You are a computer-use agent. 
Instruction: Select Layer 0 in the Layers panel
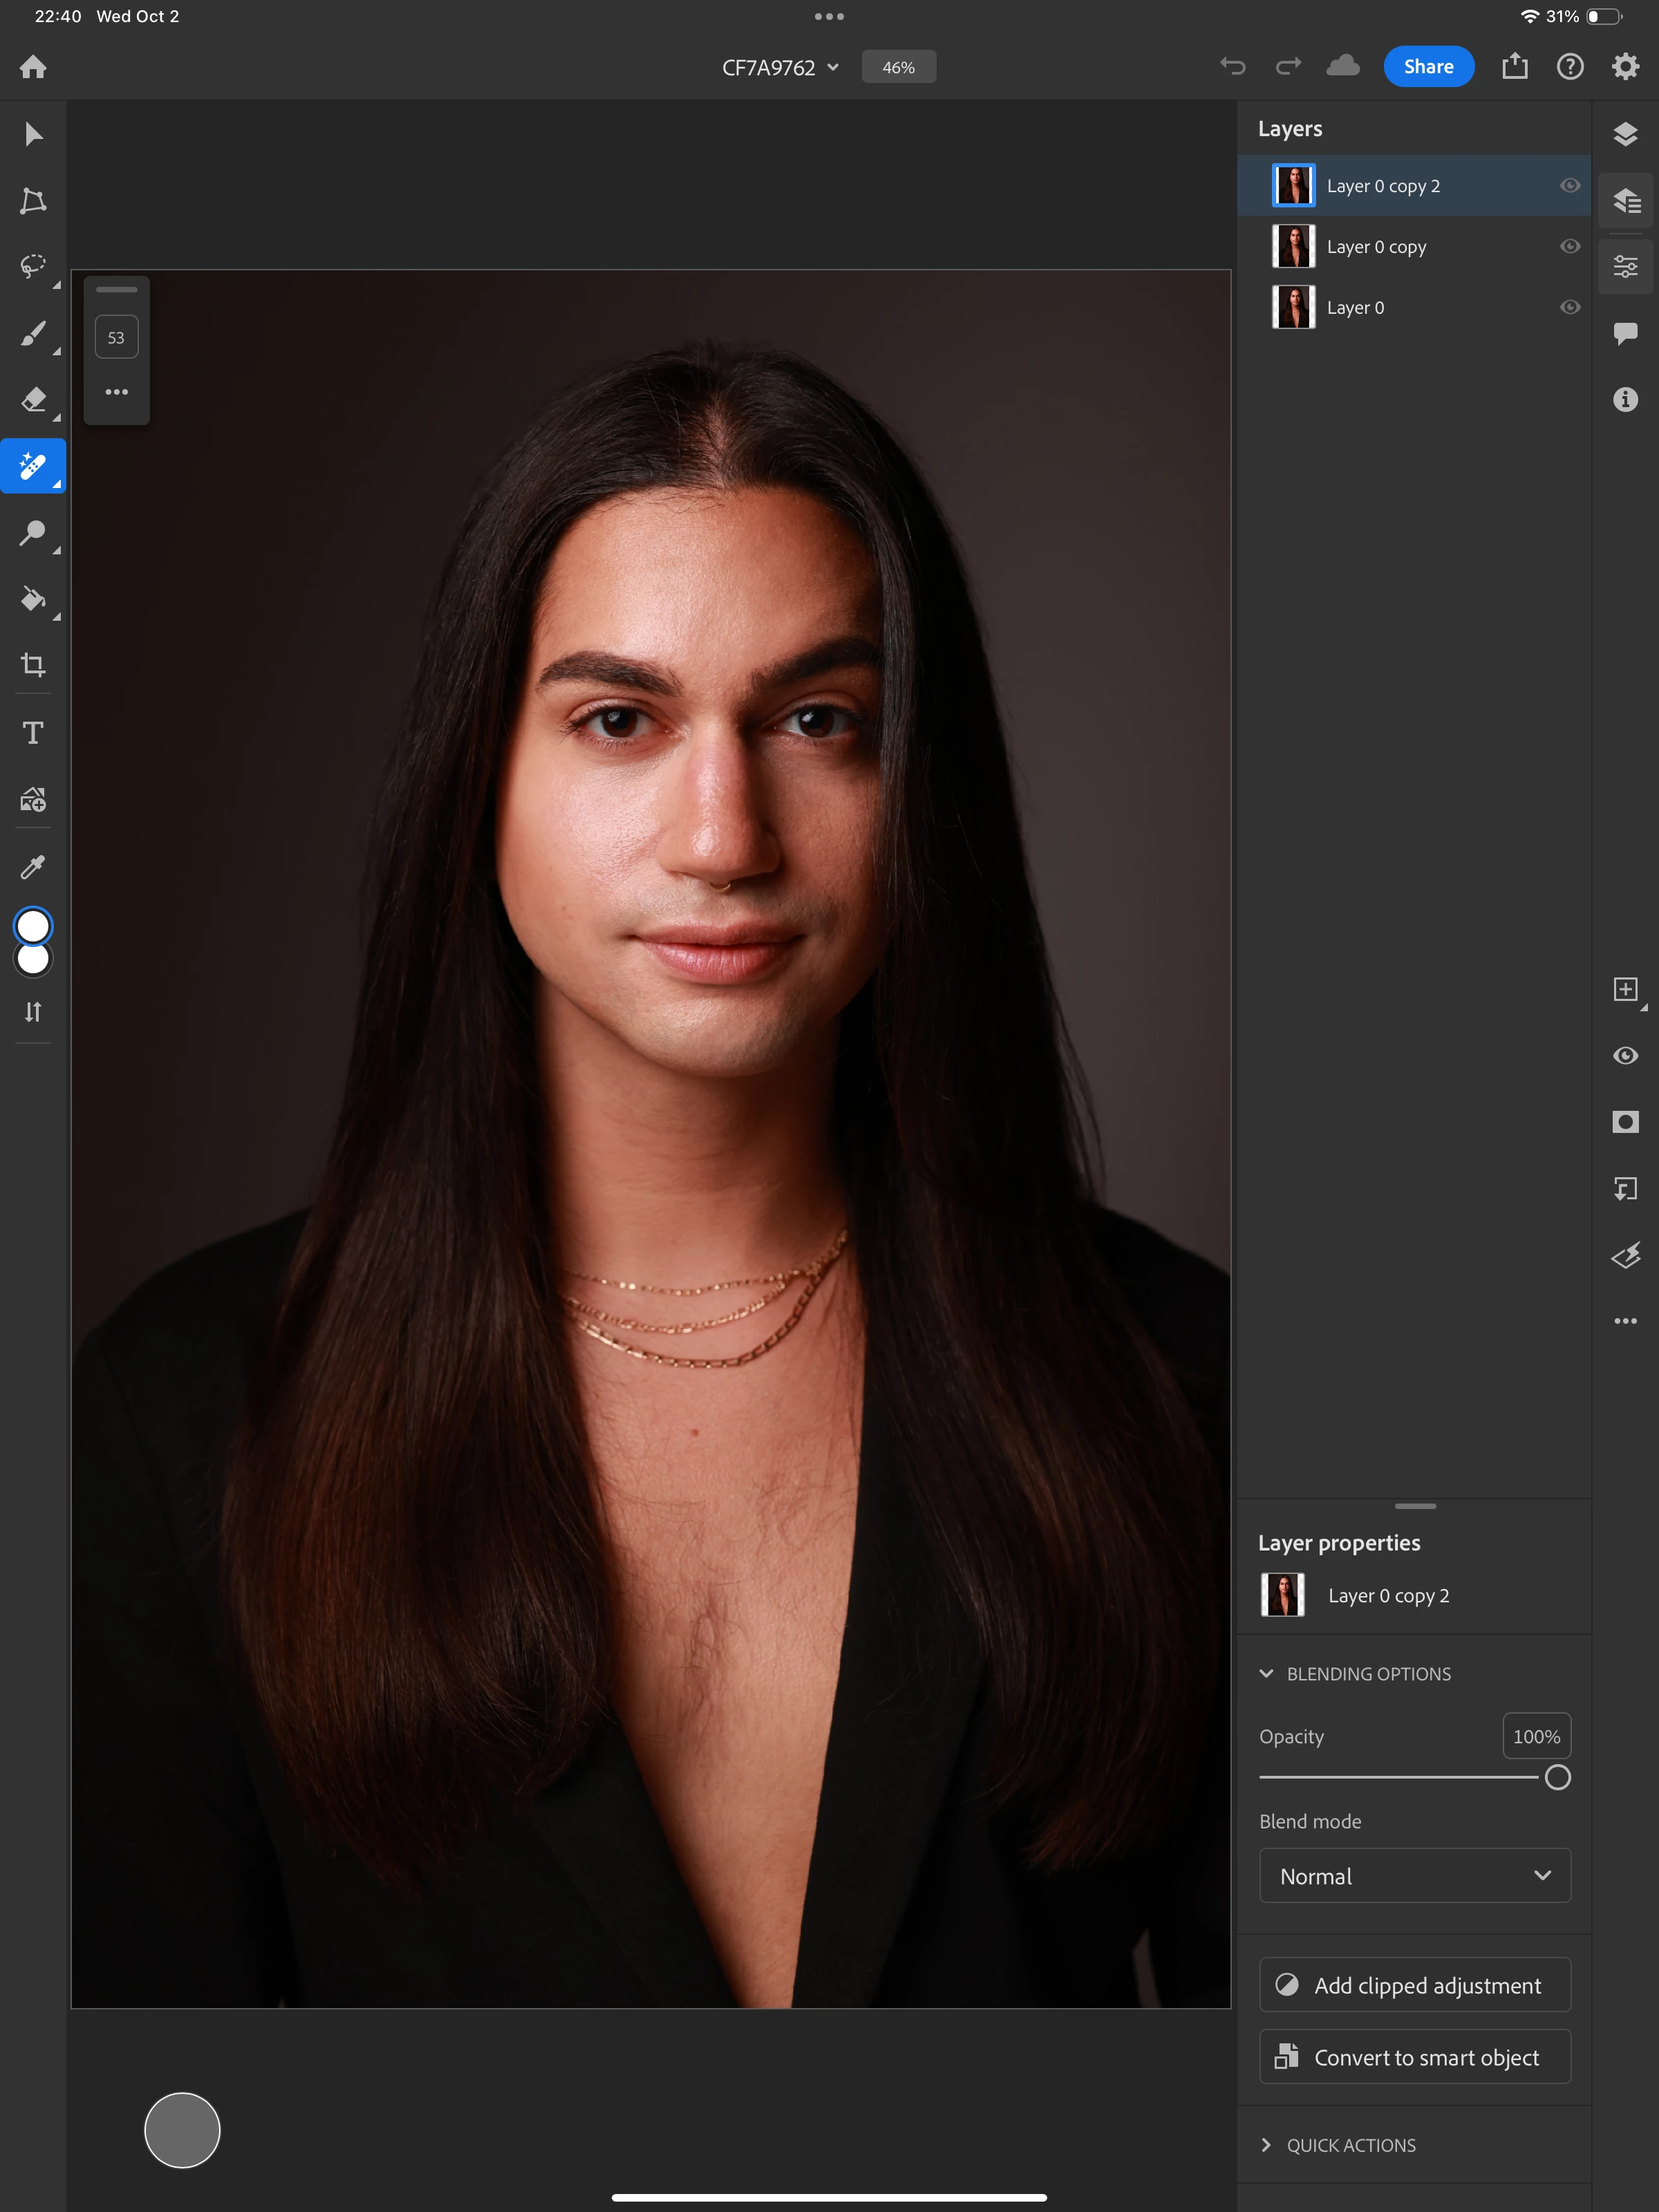point(1355,307)
